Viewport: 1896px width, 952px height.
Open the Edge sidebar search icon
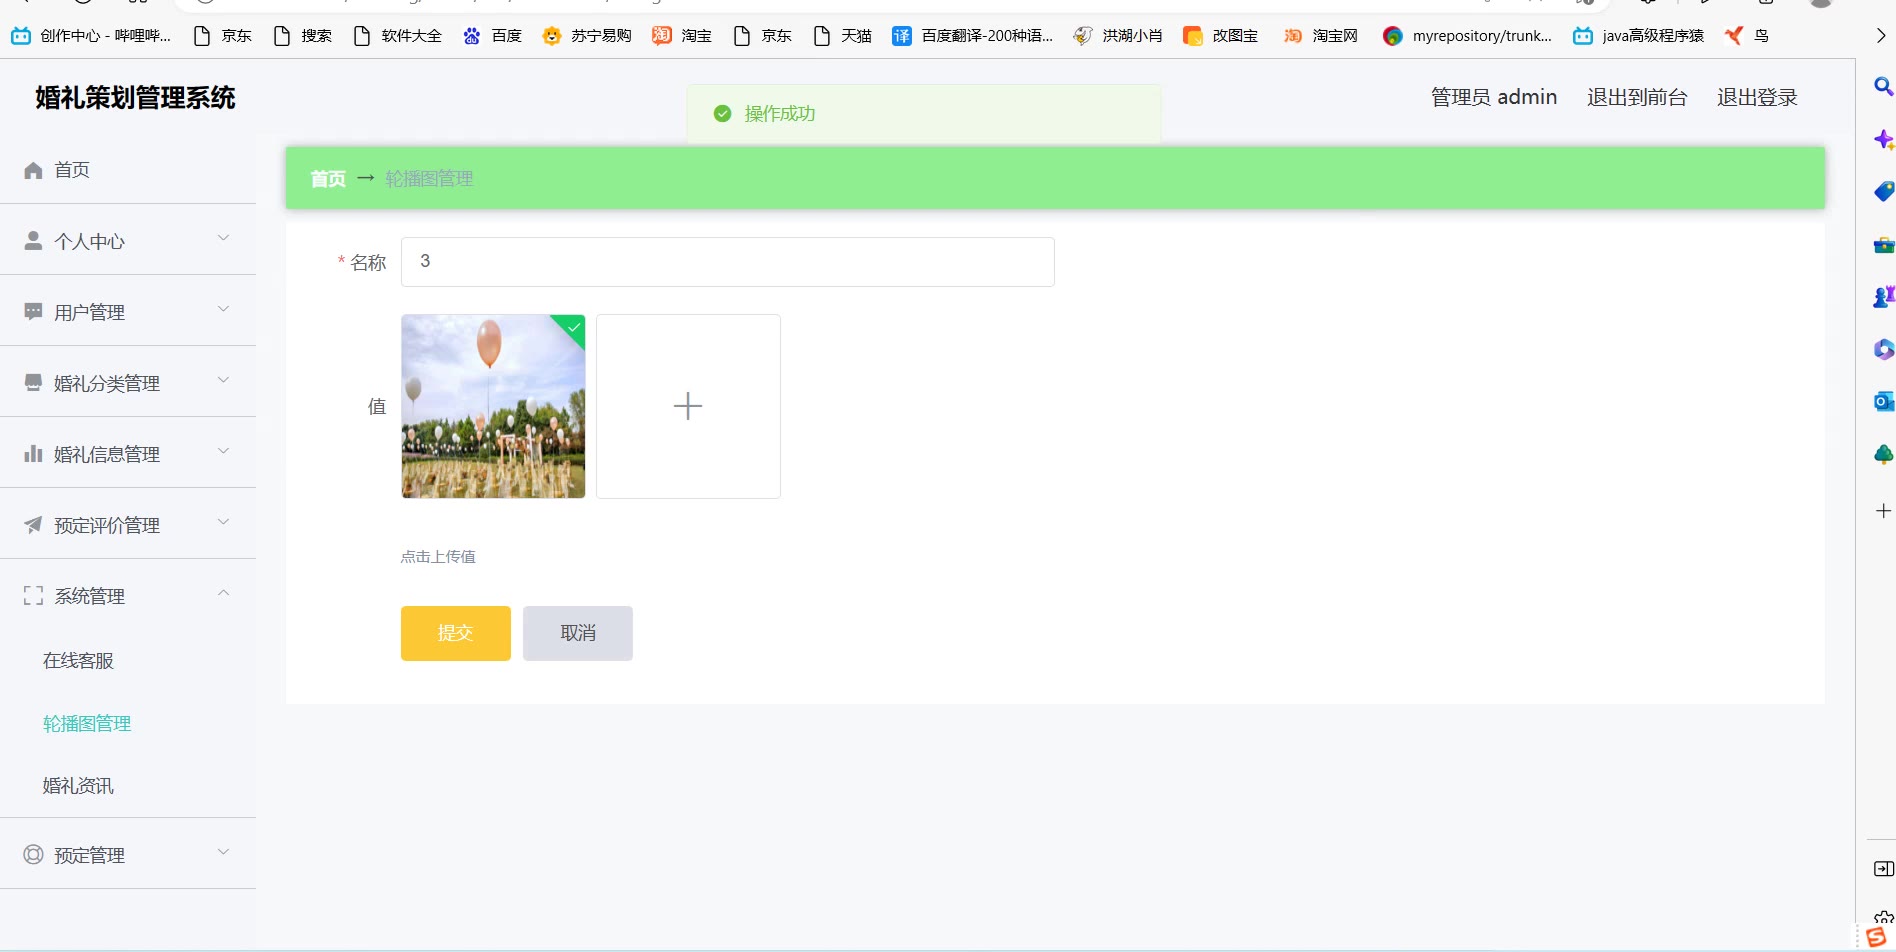point(1883,86)
